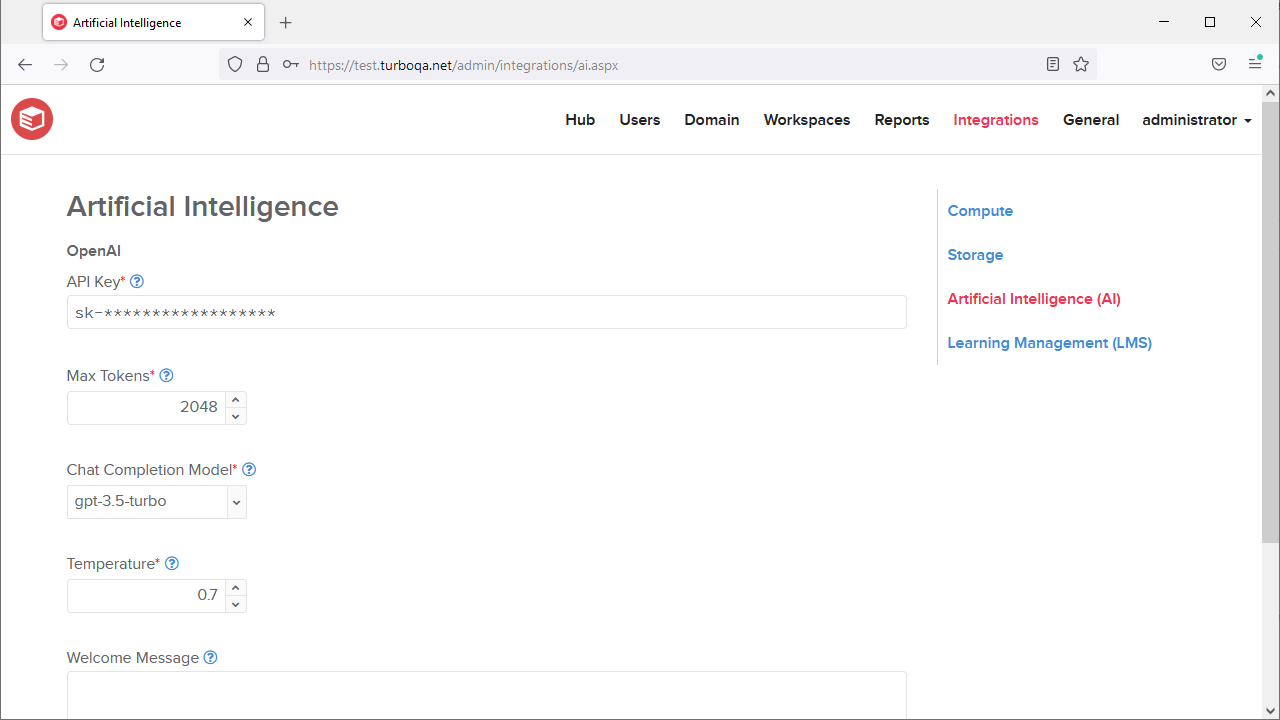This screenshot has width=1280, height=720.
Task: Go back with browser back arrow
Action: (x=25, y=64)
